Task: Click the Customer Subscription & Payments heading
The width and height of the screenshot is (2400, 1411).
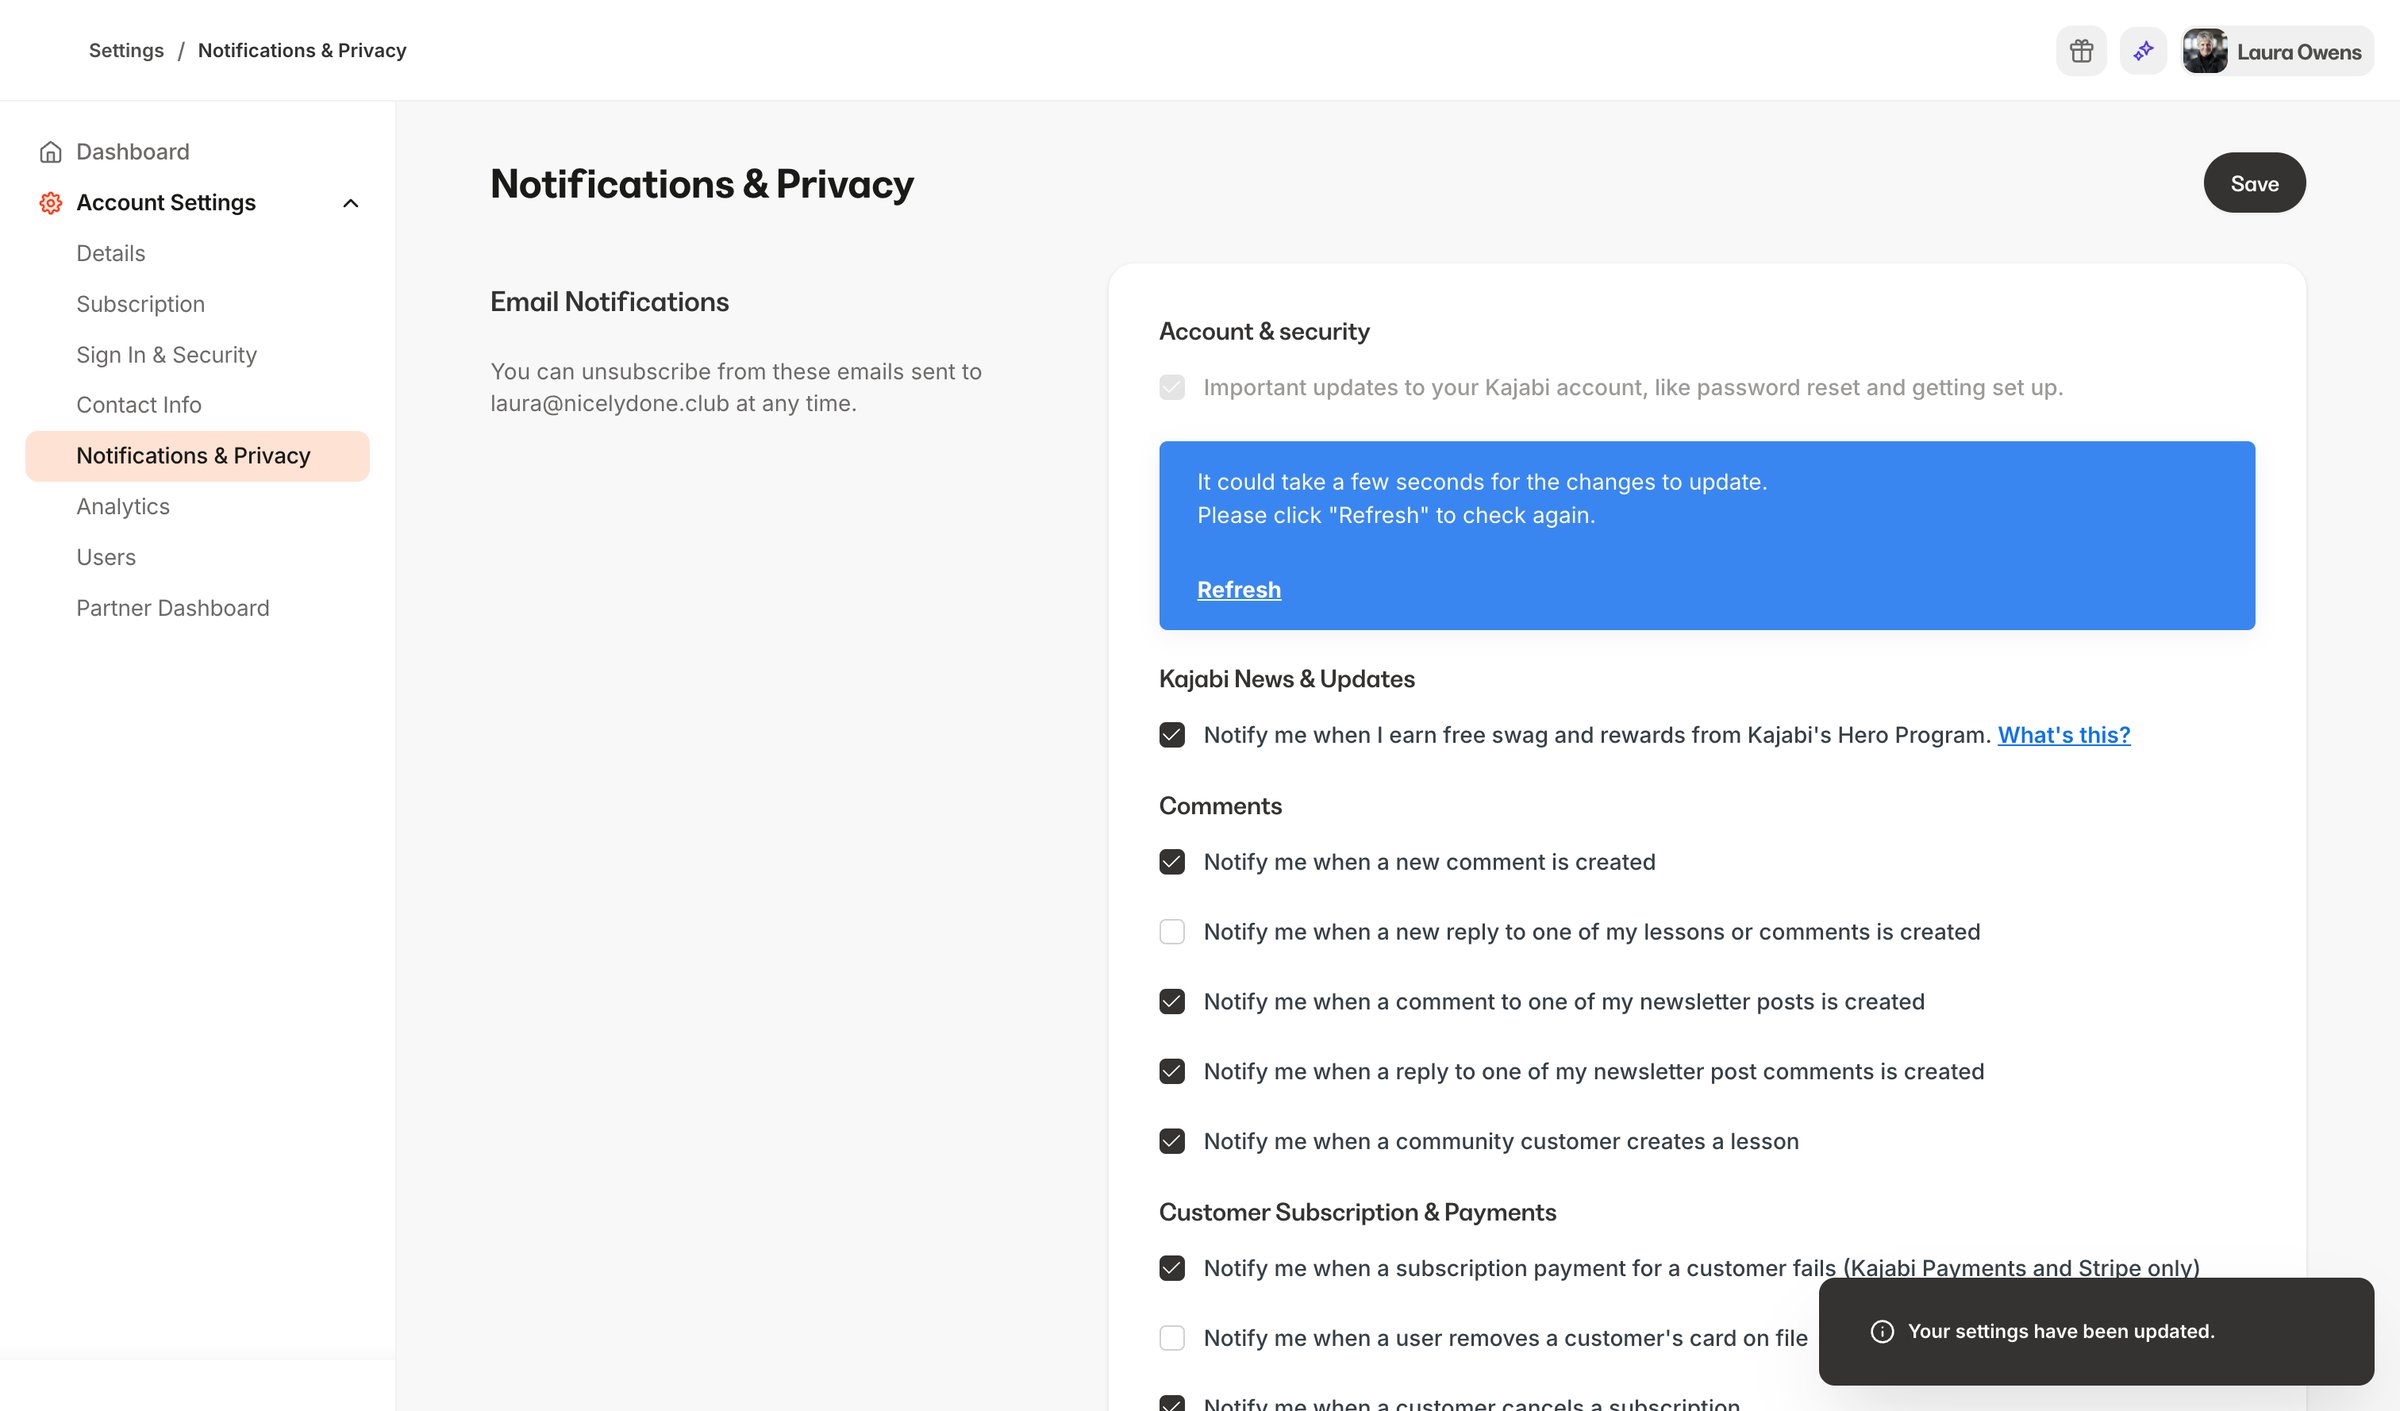Action: point(1357,1212)
